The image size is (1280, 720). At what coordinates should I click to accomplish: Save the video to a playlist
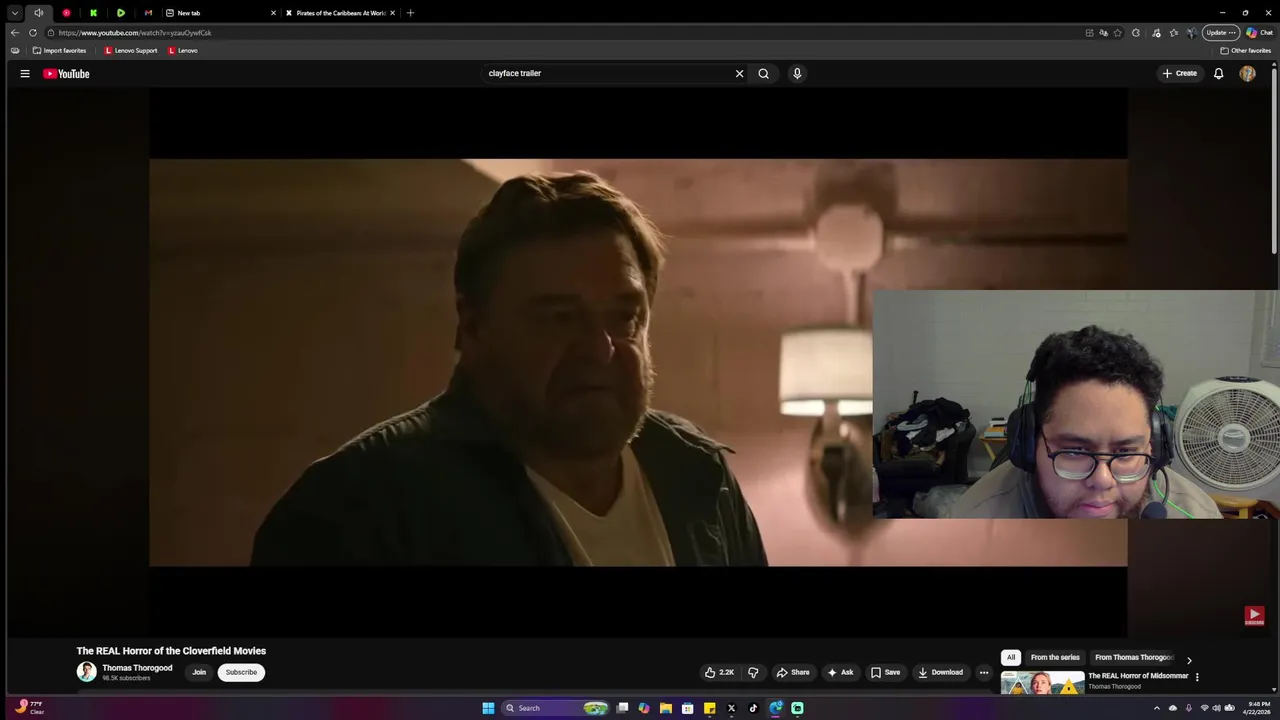tap(885, 672)
